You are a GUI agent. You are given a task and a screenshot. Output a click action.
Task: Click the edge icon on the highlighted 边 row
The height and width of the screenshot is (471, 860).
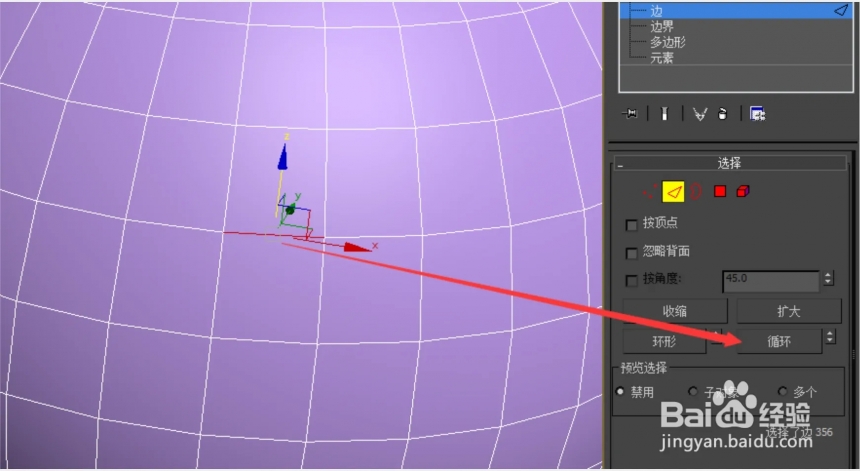tap(841, 10)
